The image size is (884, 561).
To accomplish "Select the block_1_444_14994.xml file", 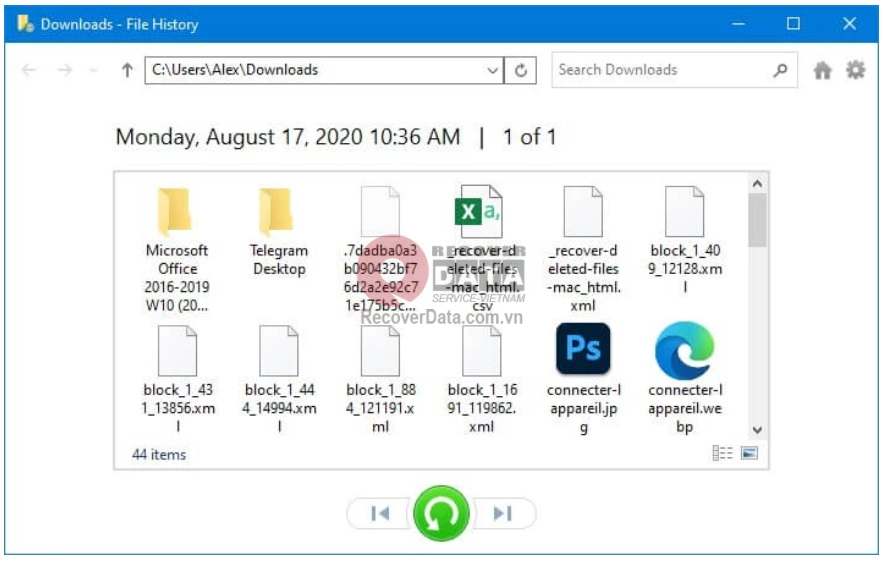I will click(x=279, y=379).
